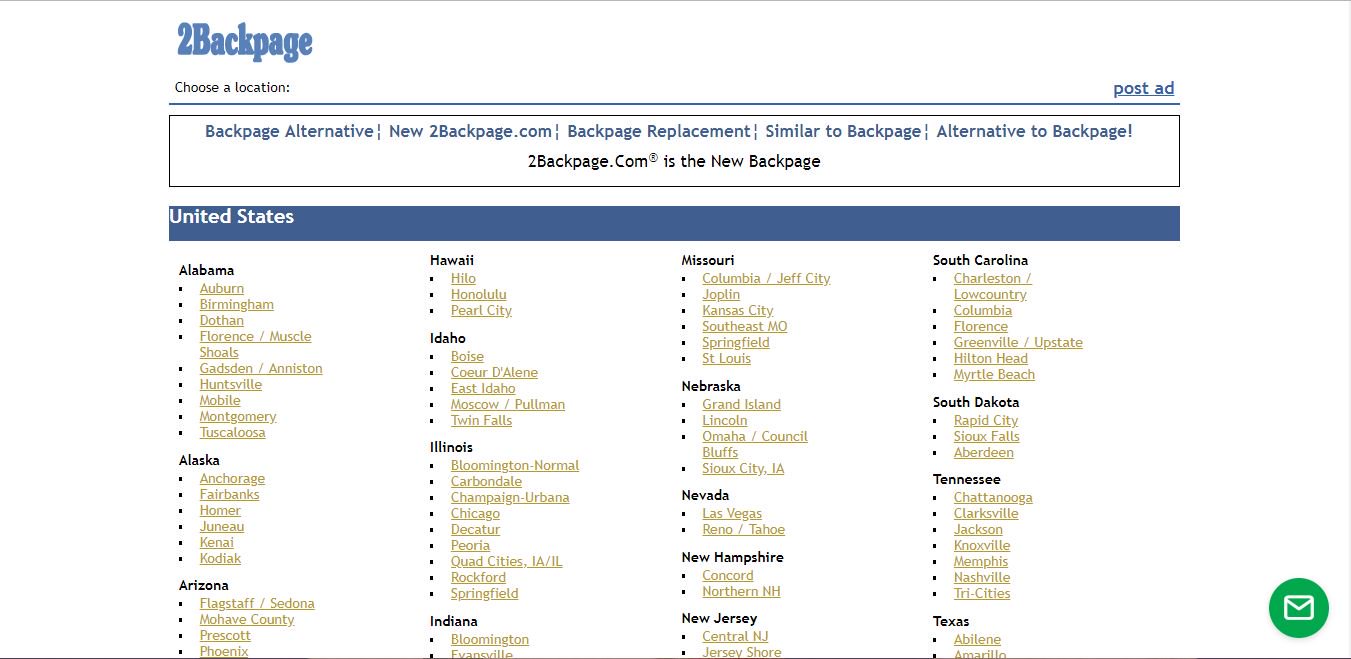Select Las Vegas link
Screen dimensions: 1351x659
(732, 513)
